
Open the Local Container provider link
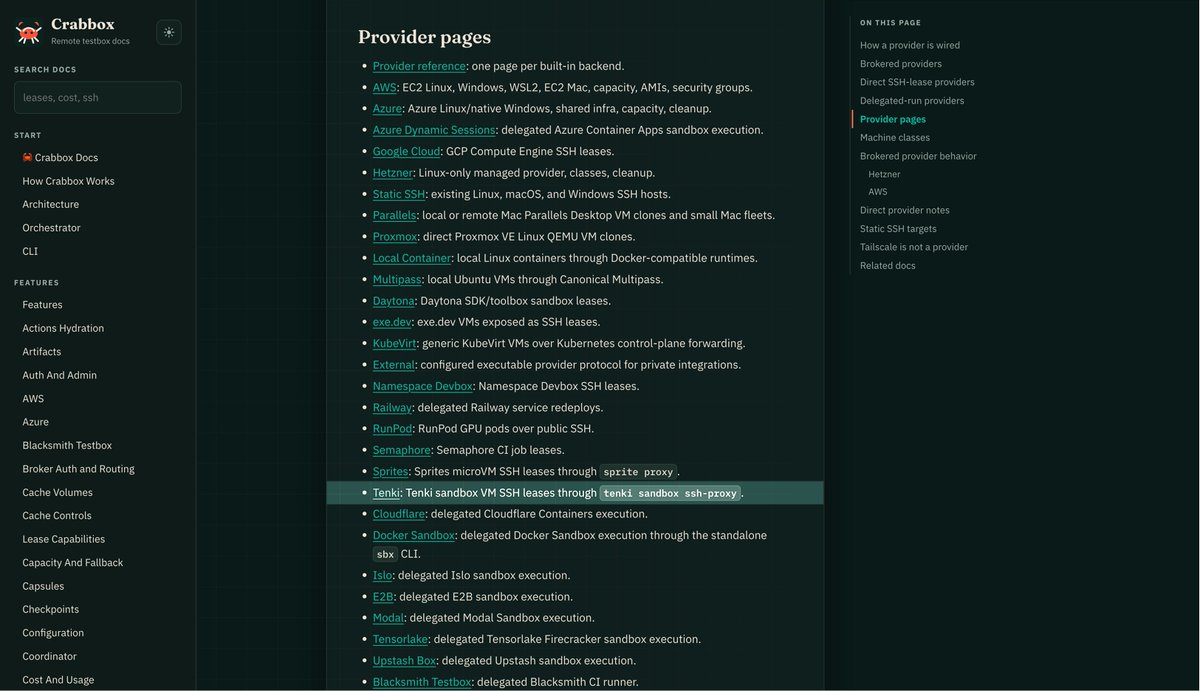click(x=412, y=258)
